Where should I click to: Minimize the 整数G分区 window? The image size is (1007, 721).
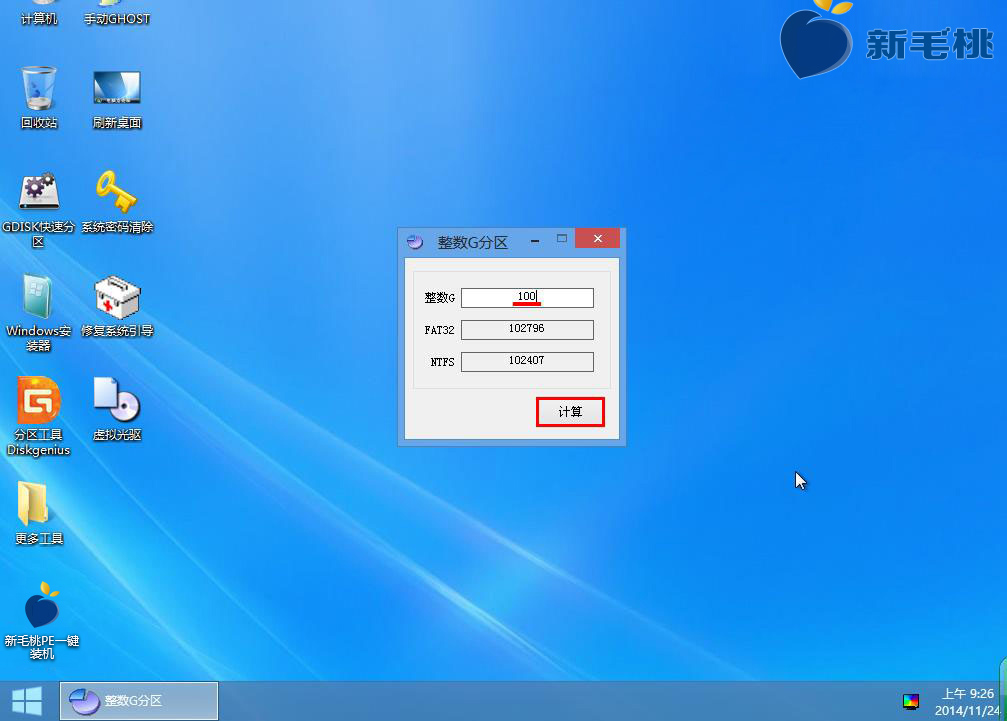[x=535, y=240]
